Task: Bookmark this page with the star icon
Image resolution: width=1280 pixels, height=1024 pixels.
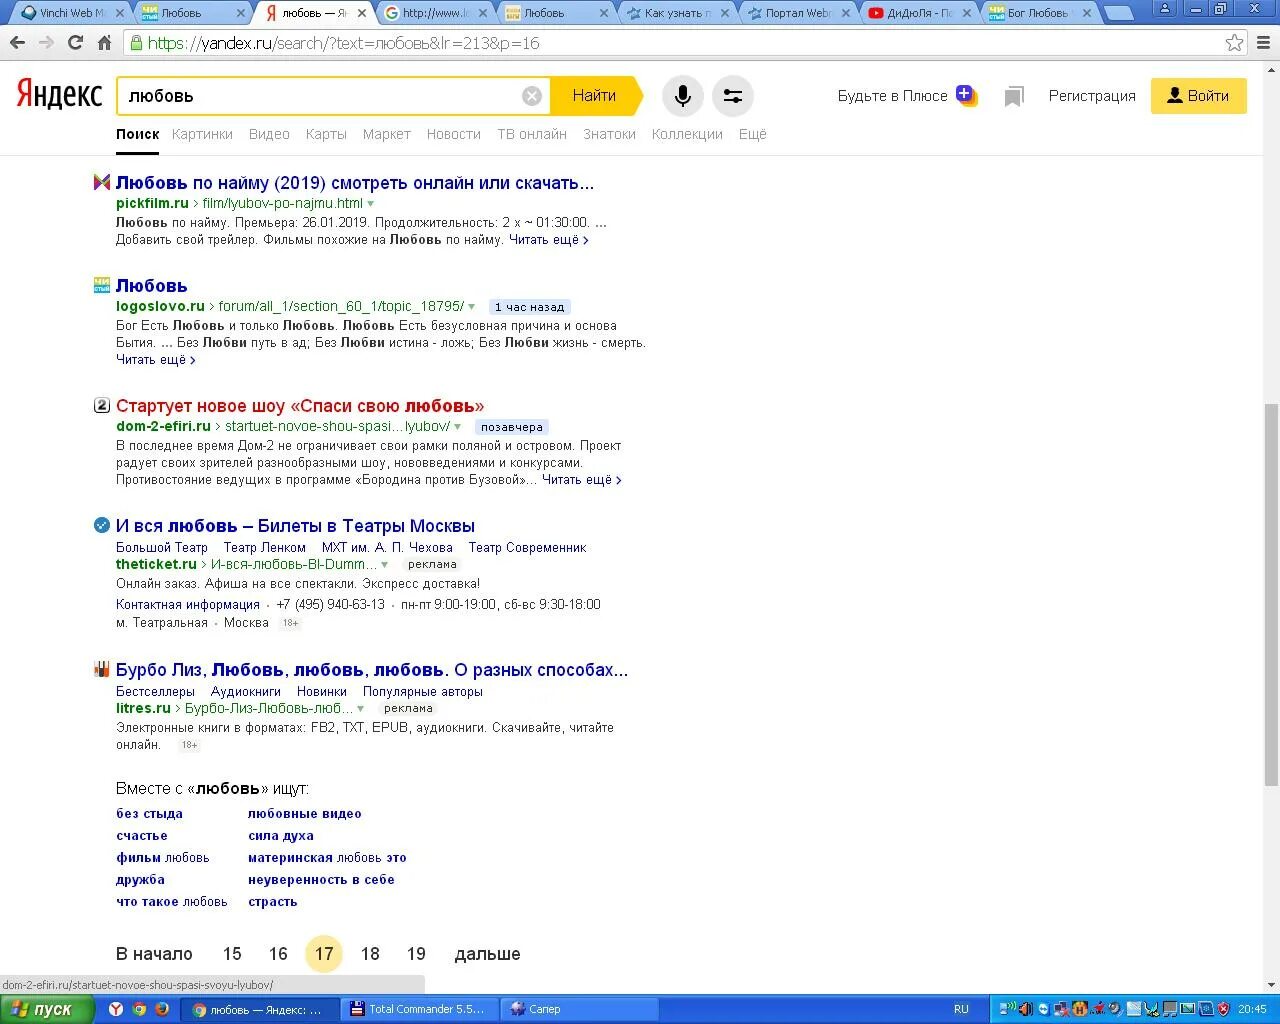Action: (x=1235, y=43)
